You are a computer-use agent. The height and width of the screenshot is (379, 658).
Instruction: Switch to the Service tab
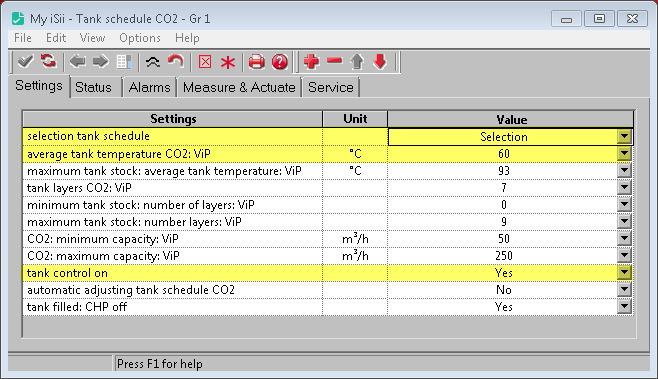point(331,87)
